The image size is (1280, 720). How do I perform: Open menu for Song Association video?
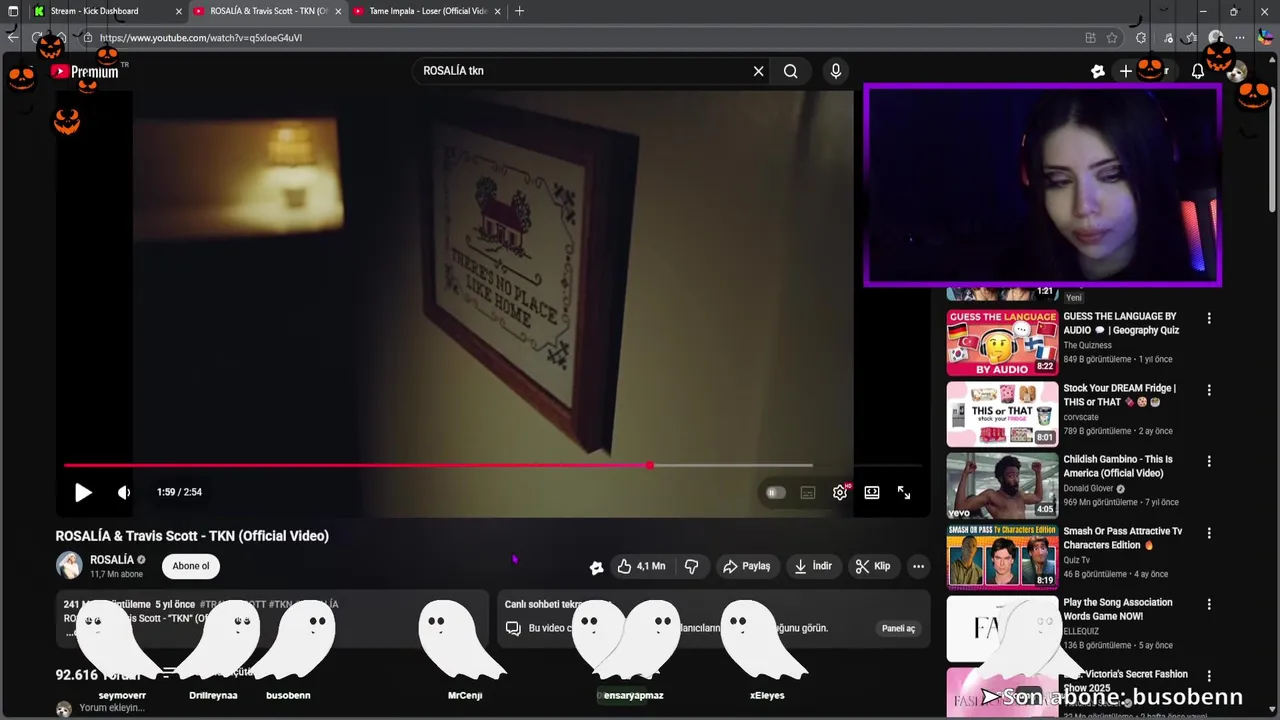[1209, 604]
